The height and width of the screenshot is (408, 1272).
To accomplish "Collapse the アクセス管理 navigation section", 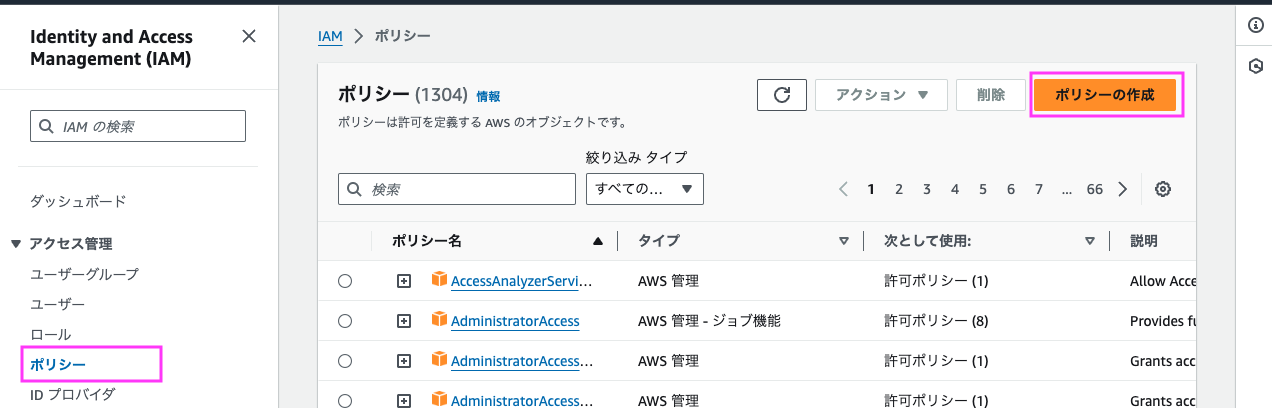I will pyautogui.click(x=16, y=243).
